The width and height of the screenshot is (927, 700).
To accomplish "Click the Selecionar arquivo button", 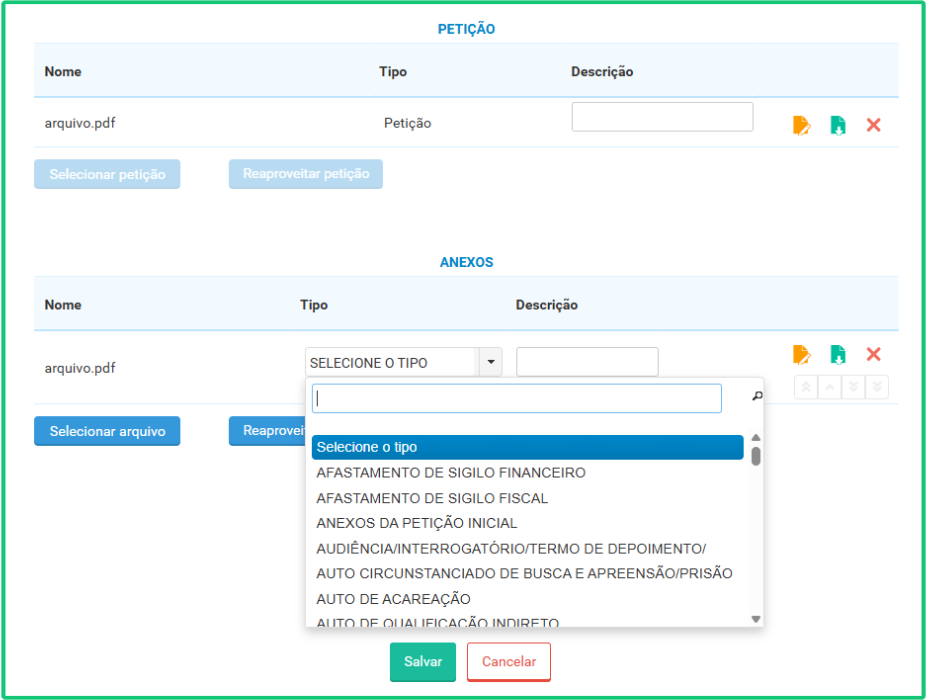I will pyautogui.click(x=107, y=431).
